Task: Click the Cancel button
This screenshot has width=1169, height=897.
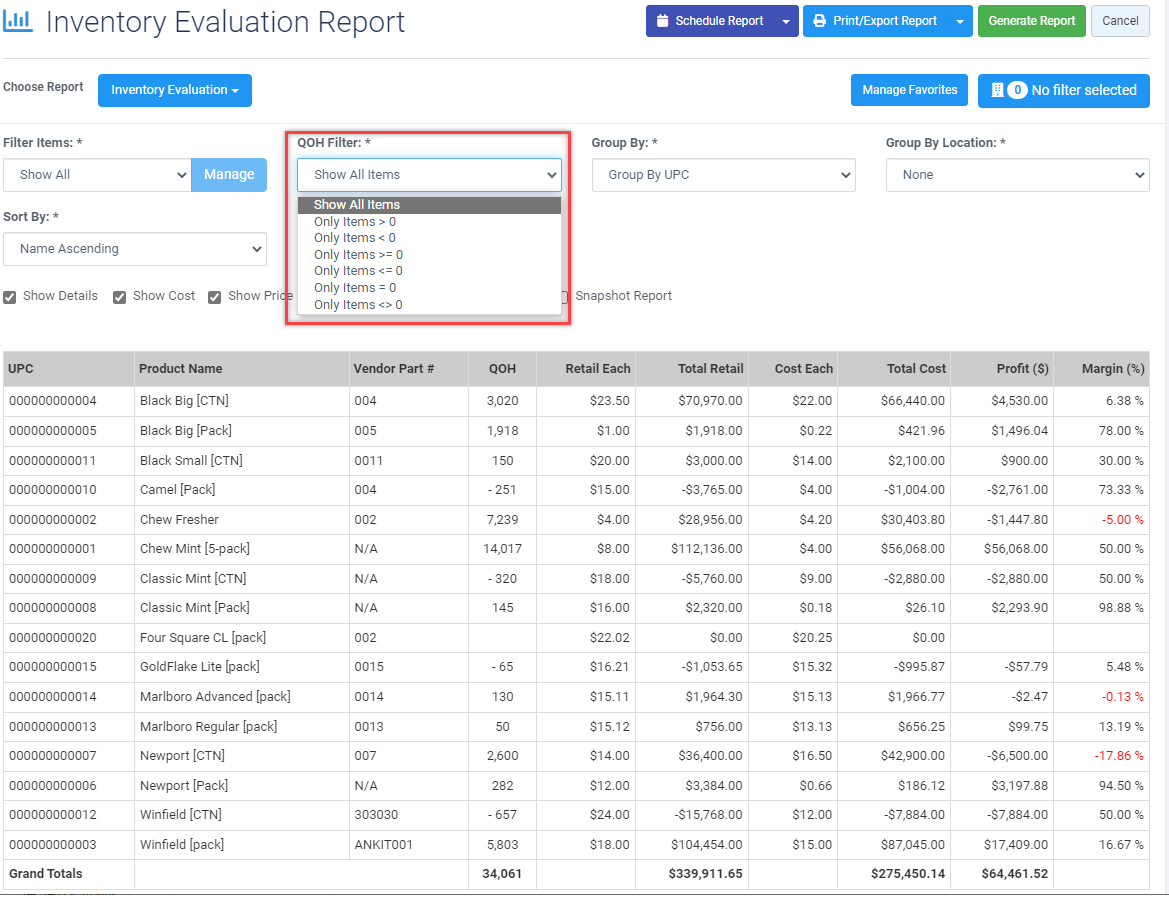Action: pos(1121,21)
